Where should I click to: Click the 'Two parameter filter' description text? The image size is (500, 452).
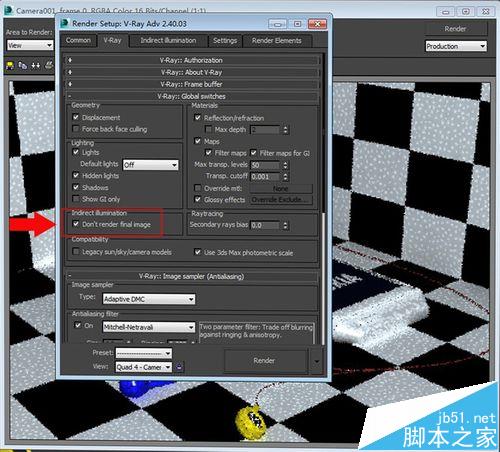(256, 331)
